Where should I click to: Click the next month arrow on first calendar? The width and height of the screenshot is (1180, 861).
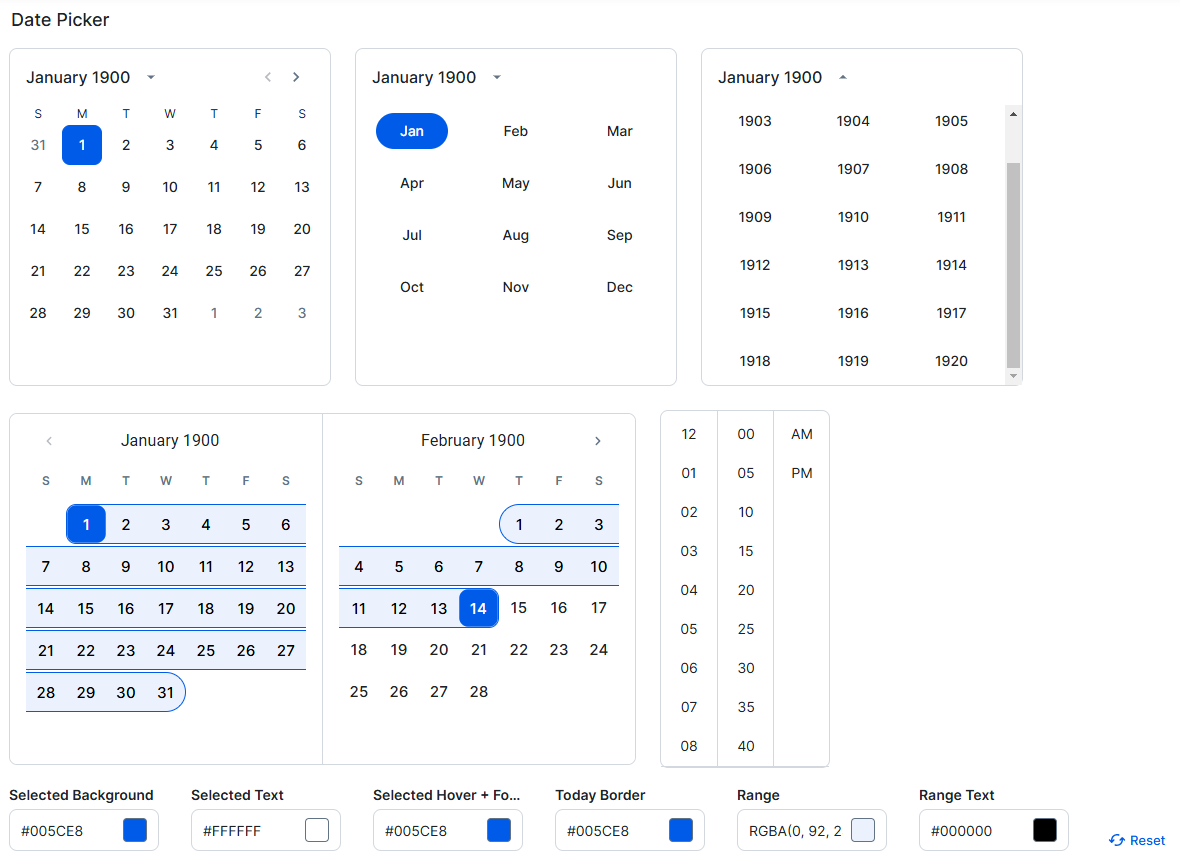coord(296,76)
